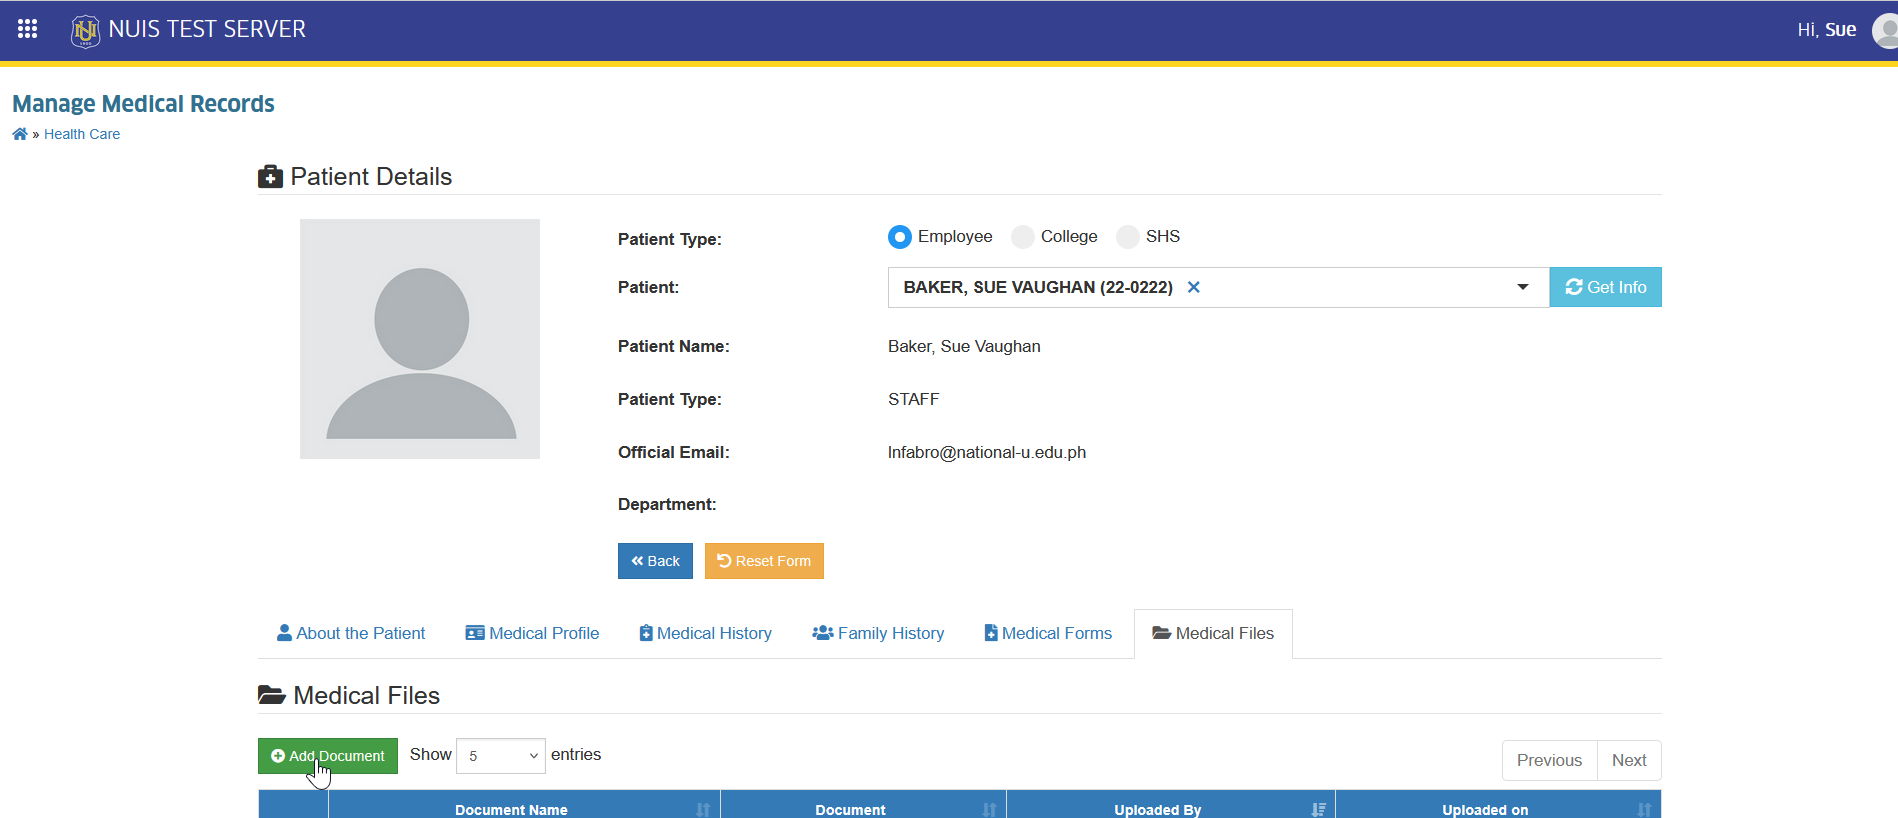Open the user avatar icon
1898x818 pixels.
pyautogui.click(x=1885, y=30)
